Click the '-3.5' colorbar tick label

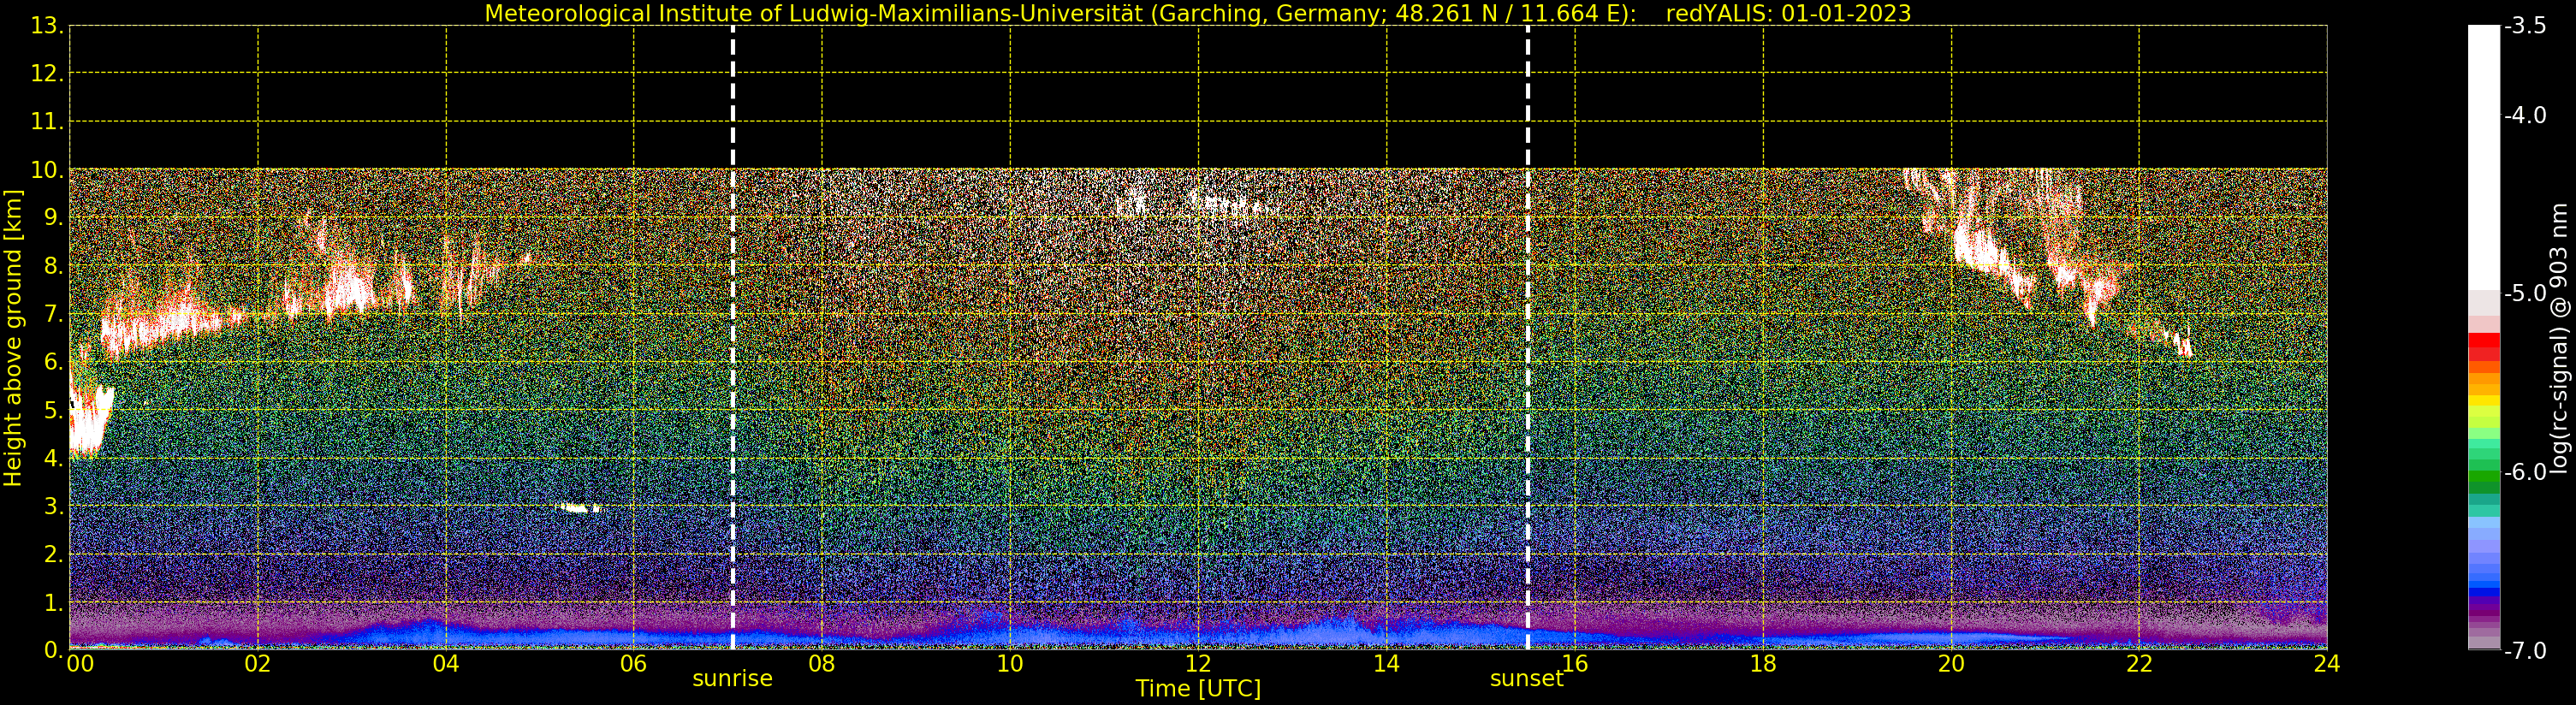tap(2525, 26)
